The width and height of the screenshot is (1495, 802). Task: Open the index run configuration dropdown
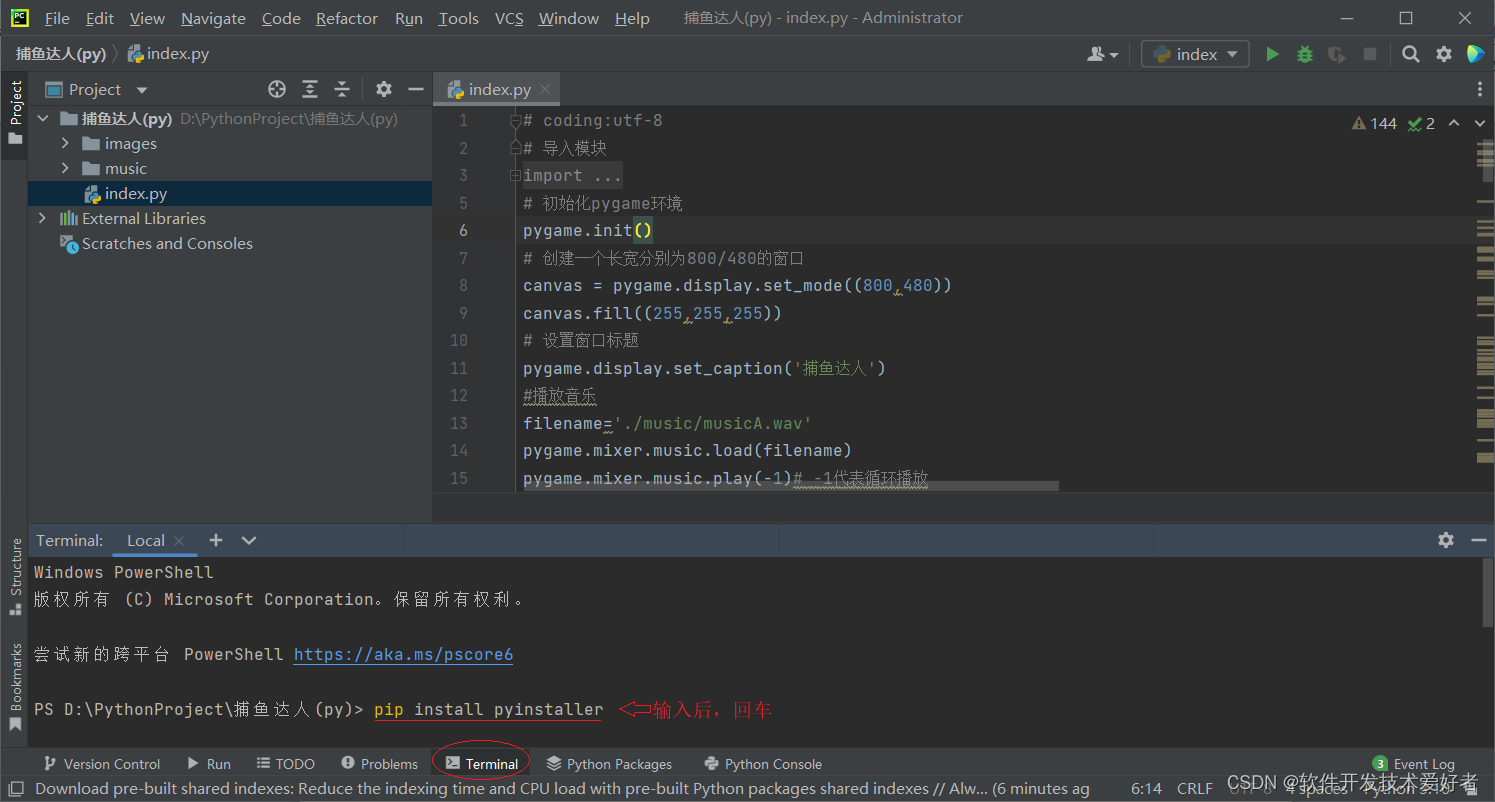(1233, 54)
